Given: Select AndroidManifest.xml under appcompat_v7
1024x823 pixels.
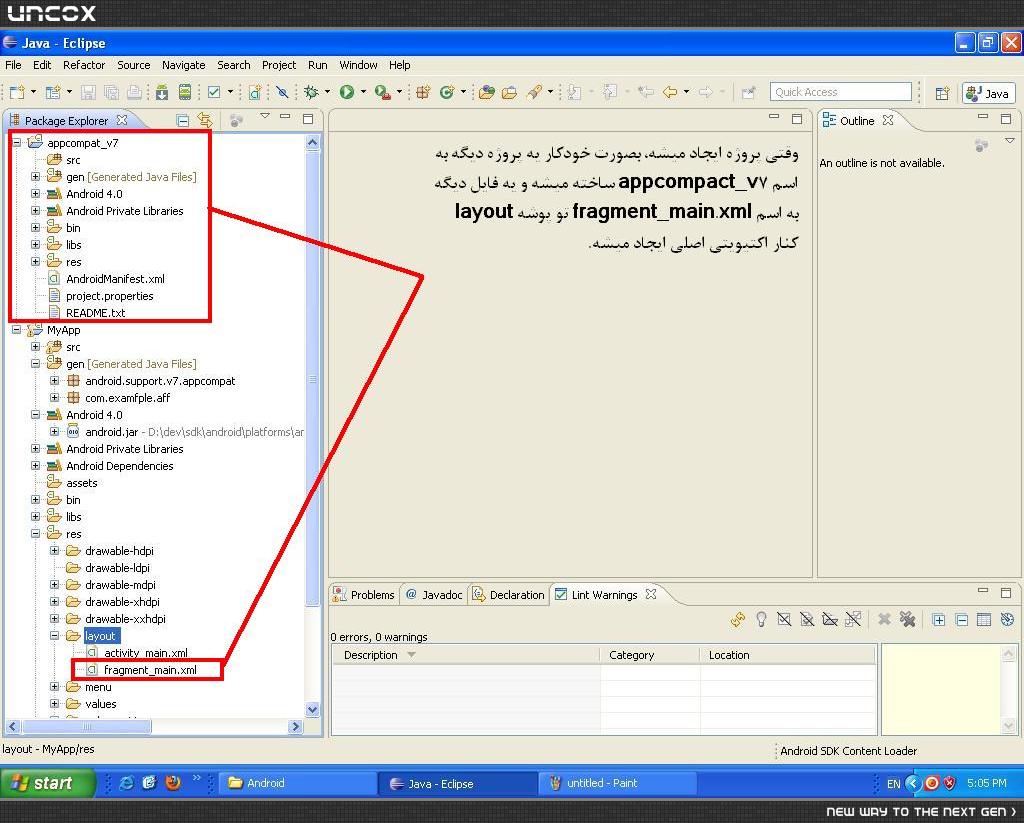Looking at the screenshot, I should pyautogui.click(x=115, y=279).
